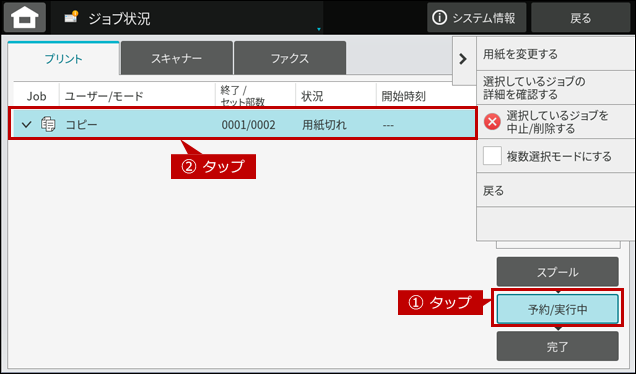Select the コピー job row

243,124
